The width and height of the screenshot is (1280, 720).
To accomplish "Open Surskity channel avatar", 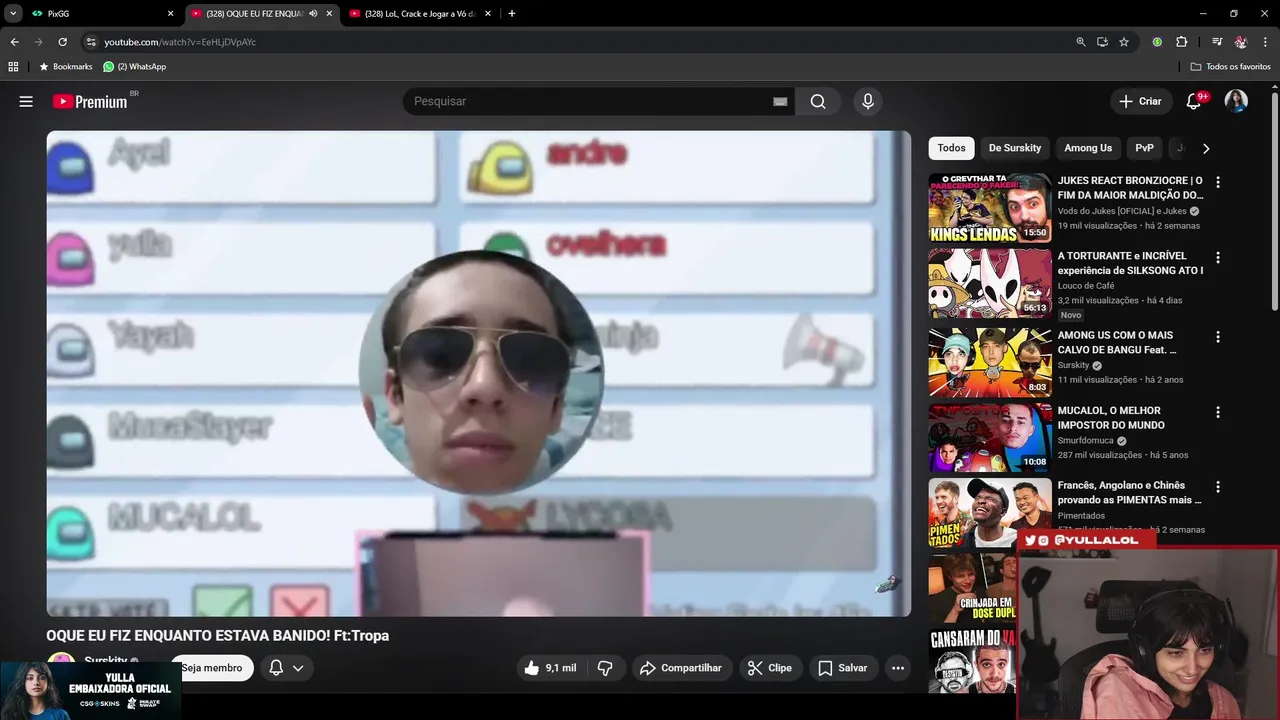I will (61, 664).
